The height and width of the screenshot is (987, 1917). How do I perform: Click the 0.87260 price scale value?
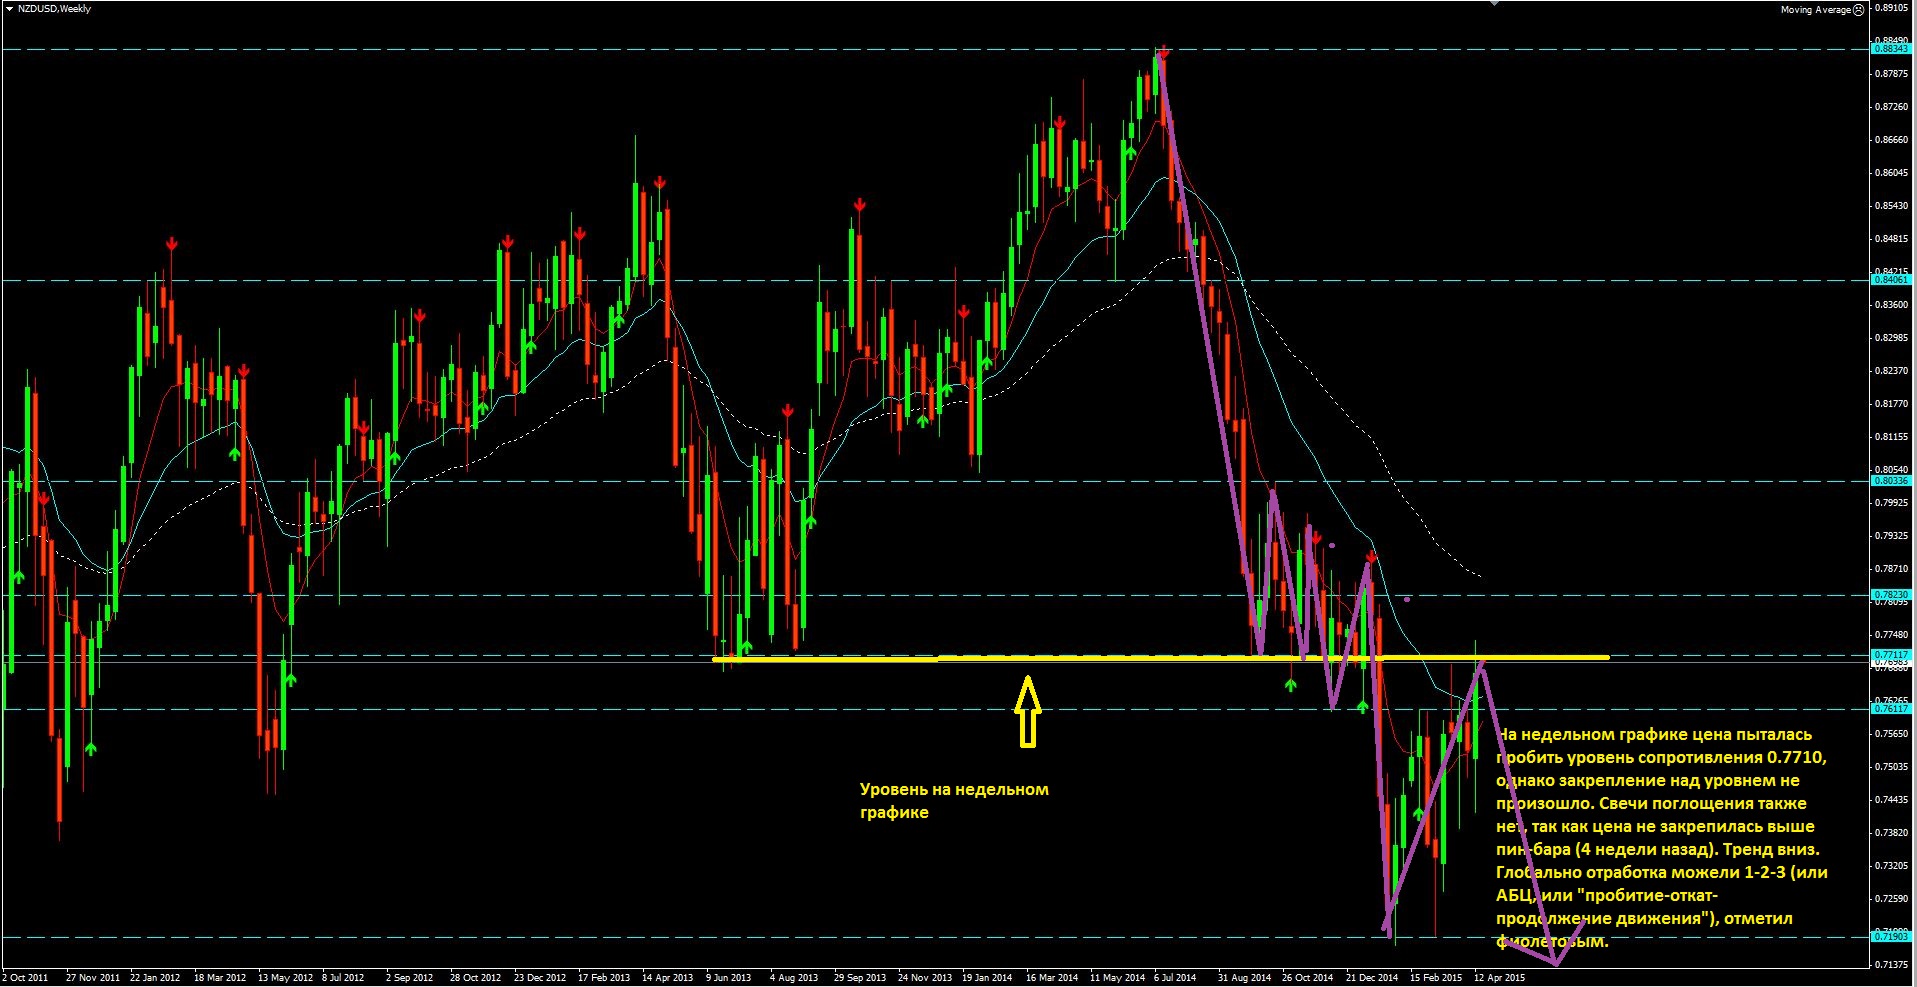tap(1891, 107)
